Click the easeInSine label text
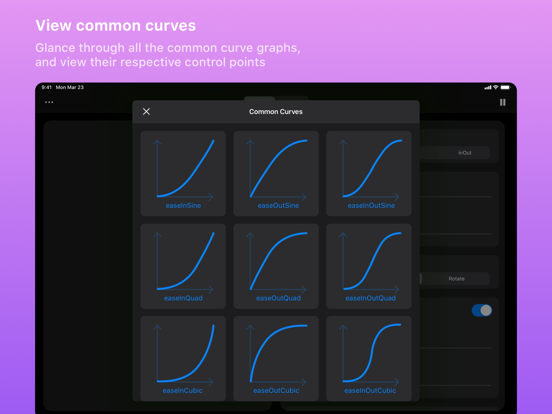552x414 pixels. (x=183, y=206)
